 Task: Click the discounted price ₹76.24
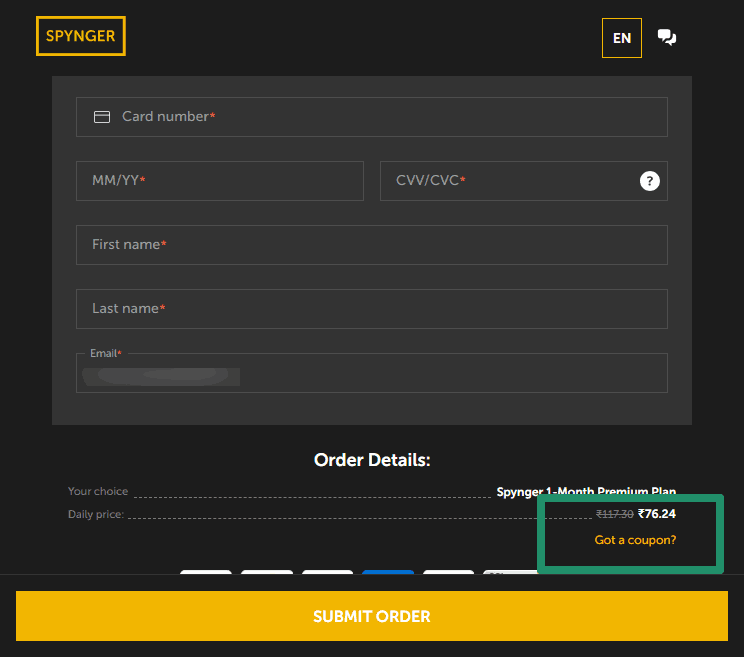coord(657,514)
